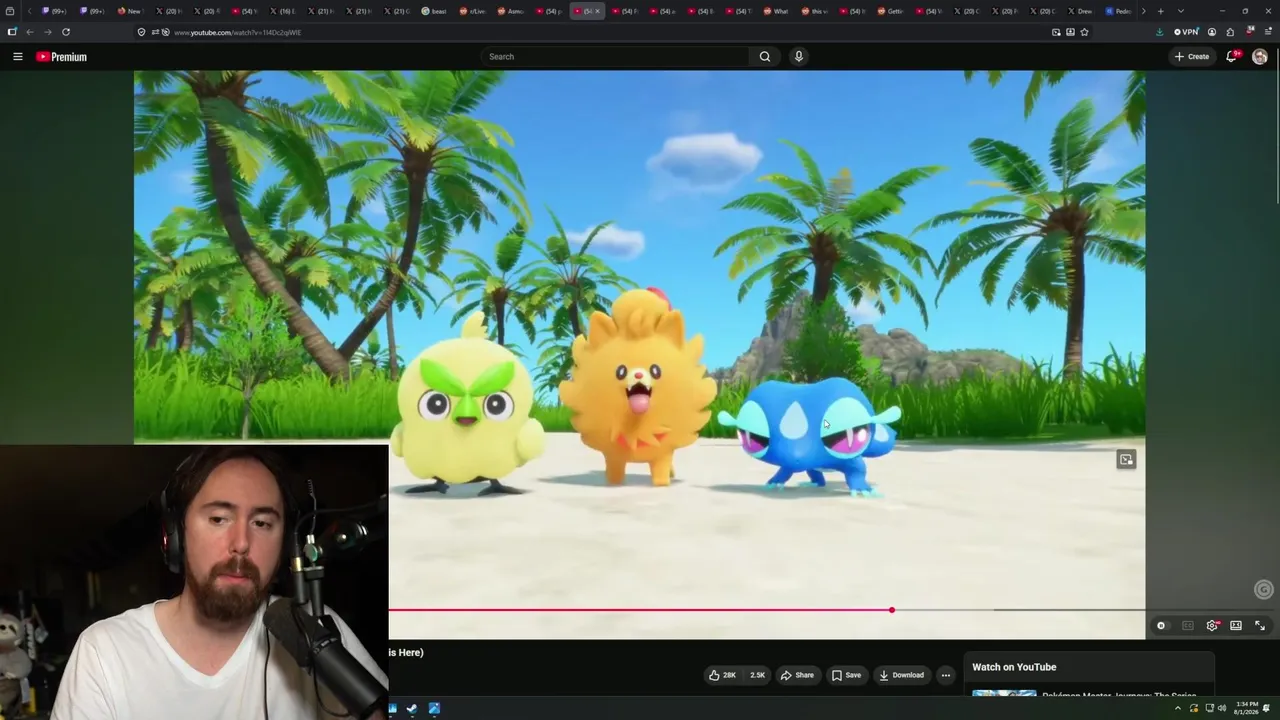Switch to the 'Drew' X tab
Image resolution: width=1280 pixels, height=720 pixels.
(x=1080, y=11)
